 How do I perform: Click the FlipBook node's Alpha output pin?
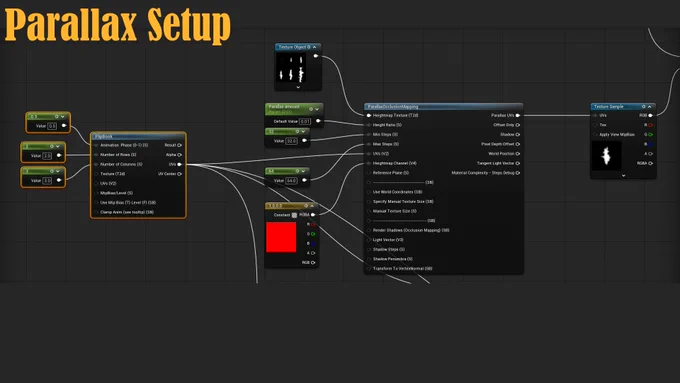tap(180, 155)
